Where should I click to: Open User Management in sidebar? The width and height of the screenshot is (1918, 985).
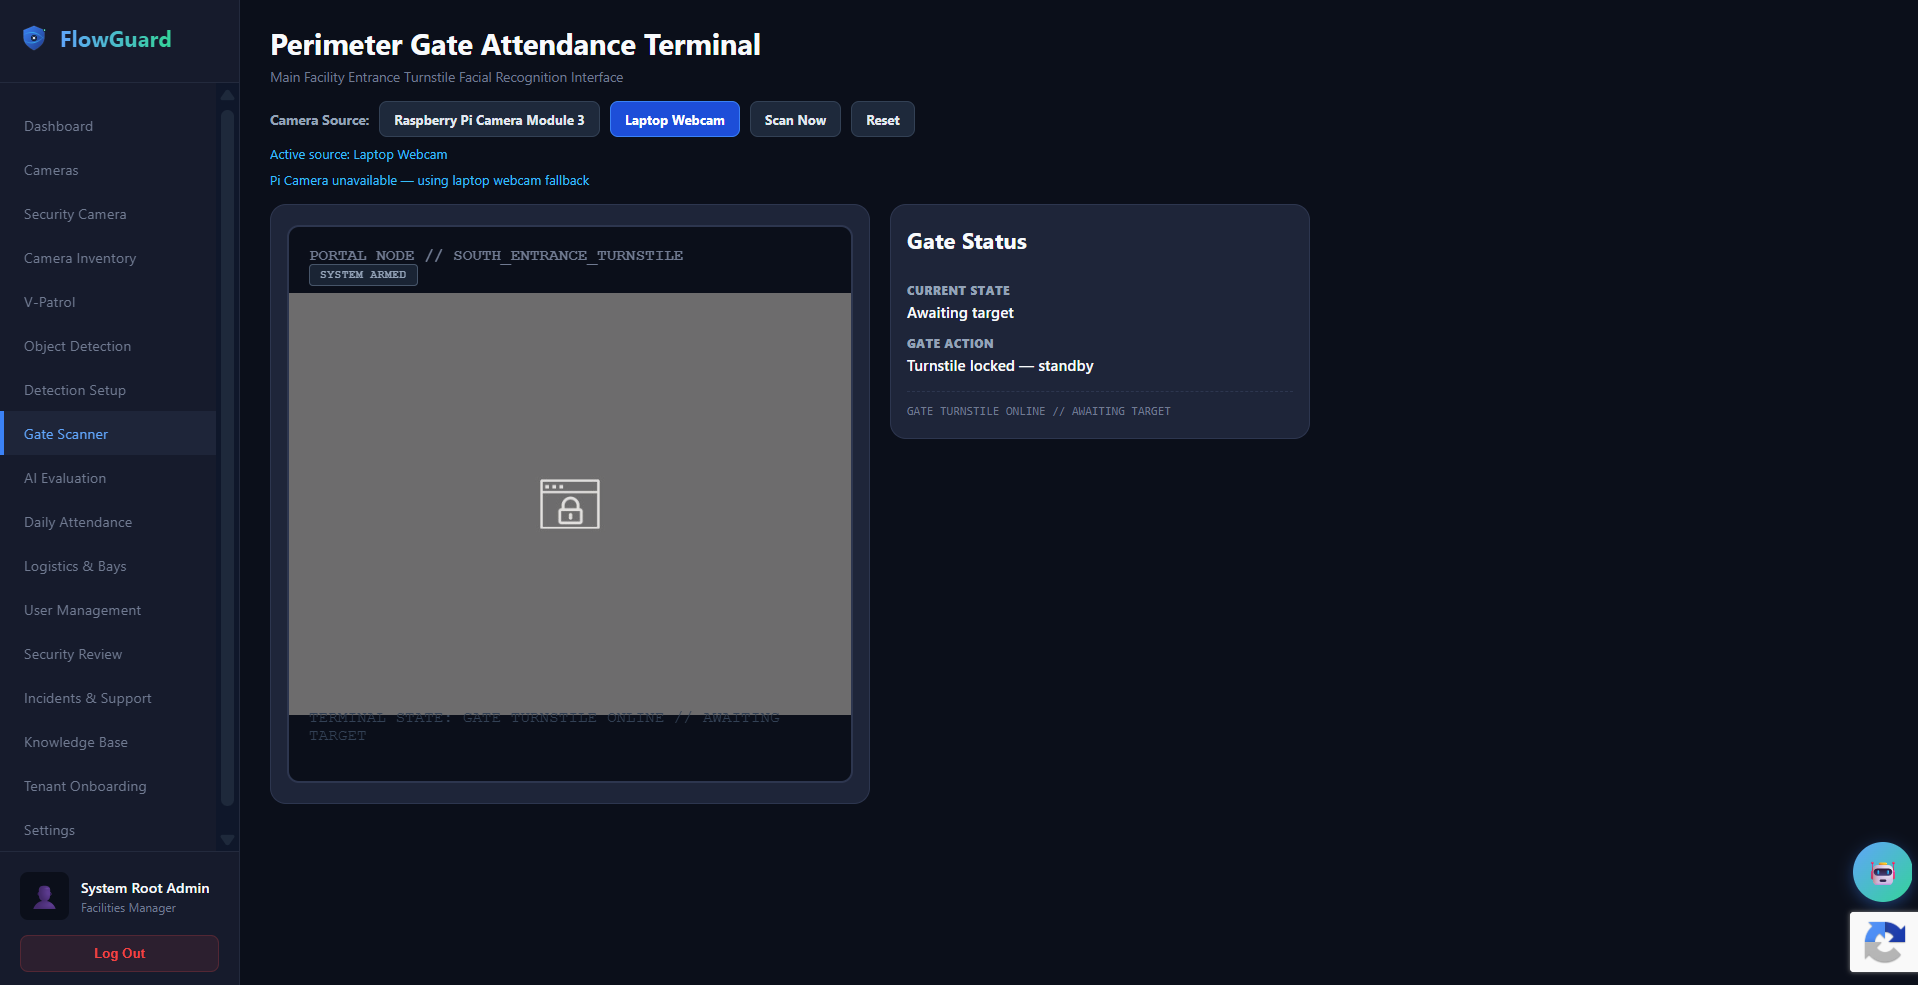point(108,610)
